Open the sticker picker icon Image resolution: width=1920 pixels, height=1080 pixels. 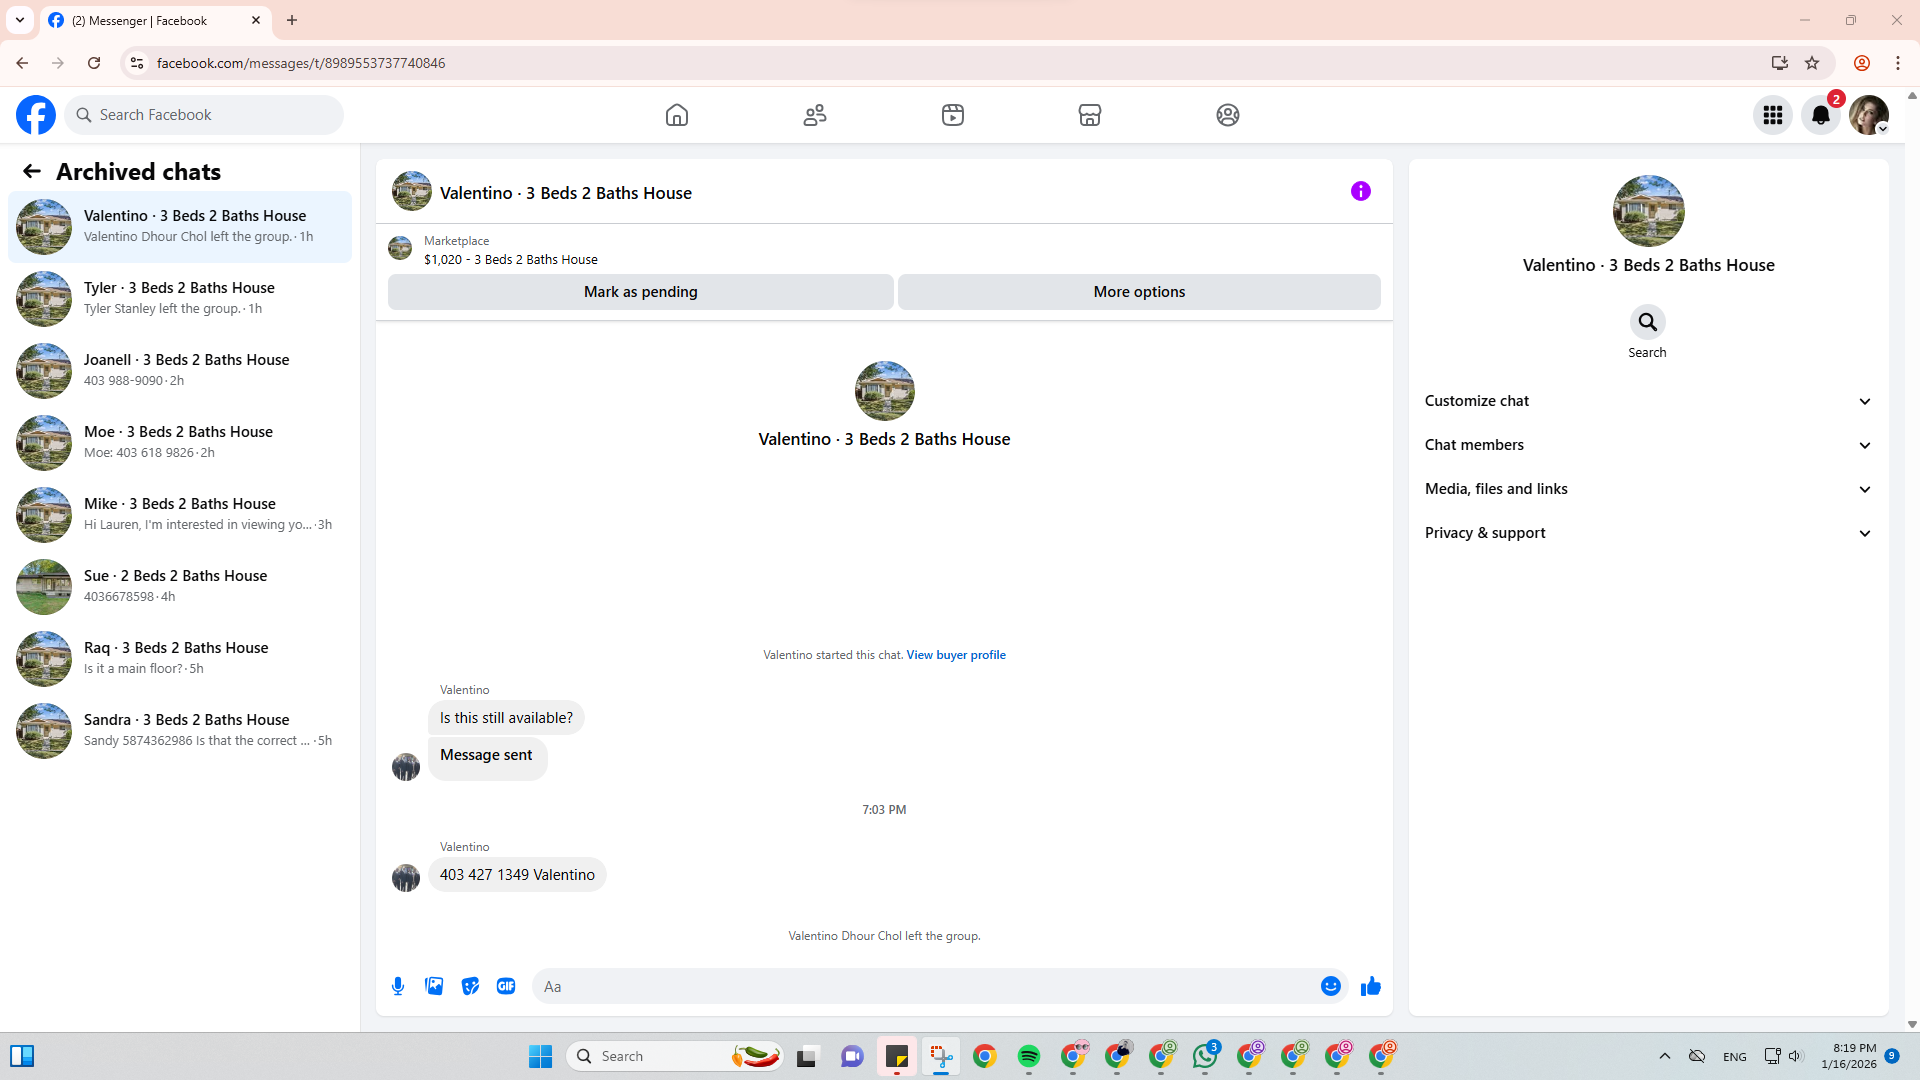click(x=470, y=986)
